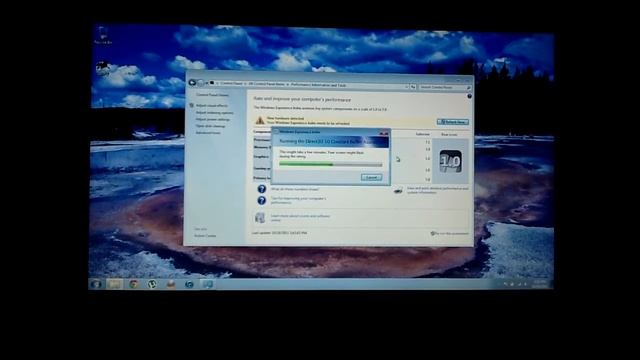The image size is (640, 360).
Task: Click the taskbar clock
Action: (540, 284)
